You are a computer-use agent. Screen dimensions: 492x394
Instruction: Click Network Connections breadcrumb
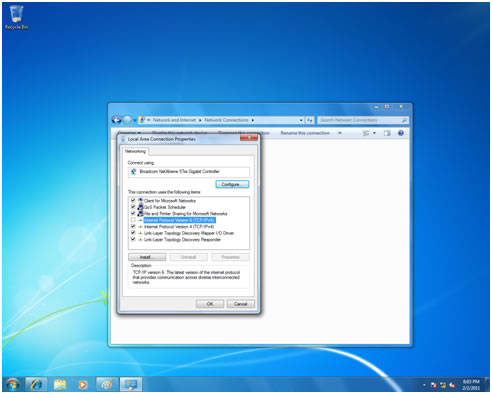pos(226,120)
